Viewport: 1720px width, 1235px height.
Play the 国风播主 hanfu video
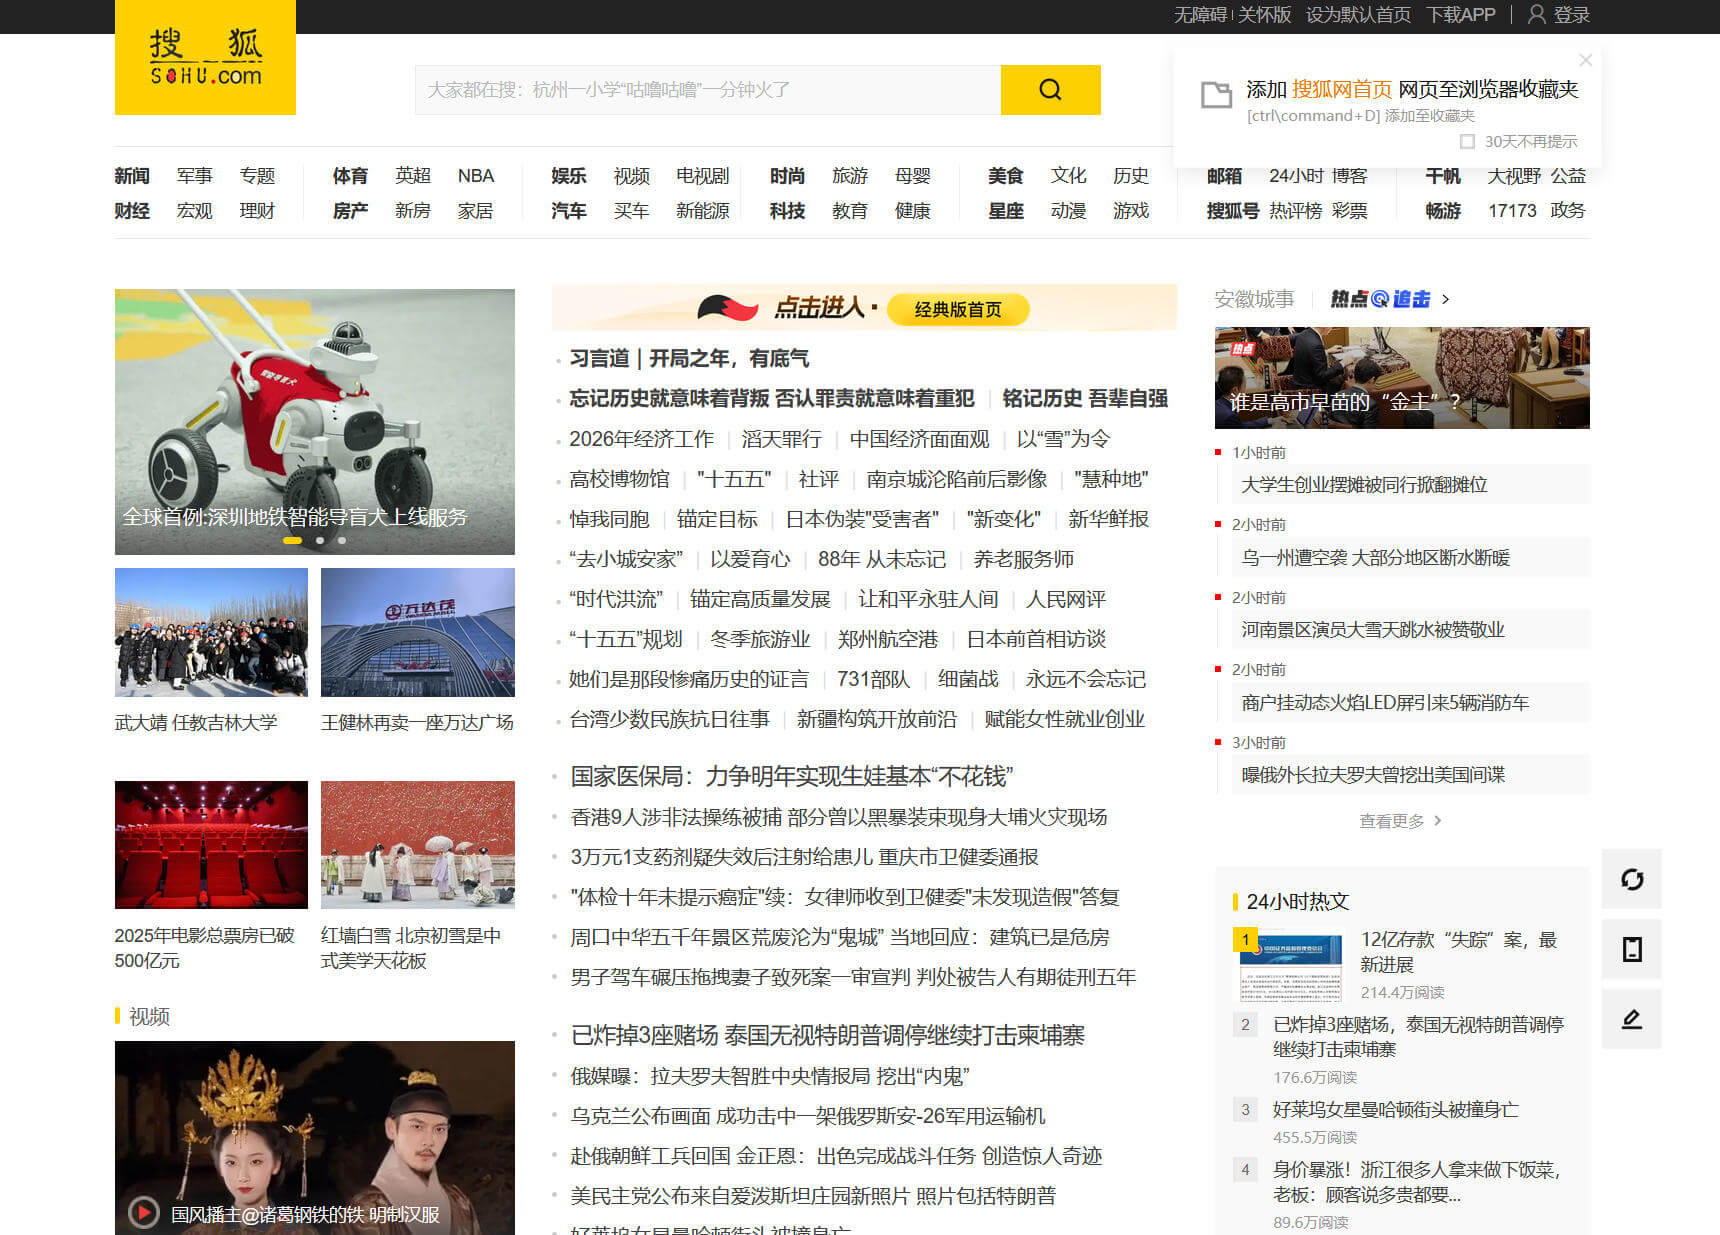(x=142, y=1212)
